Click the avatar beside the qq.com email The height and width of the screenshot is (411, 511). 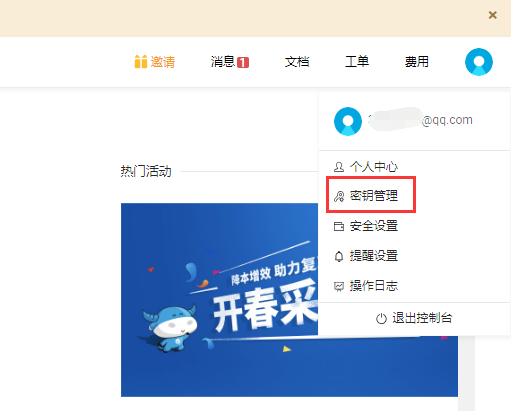click(348, 121)
